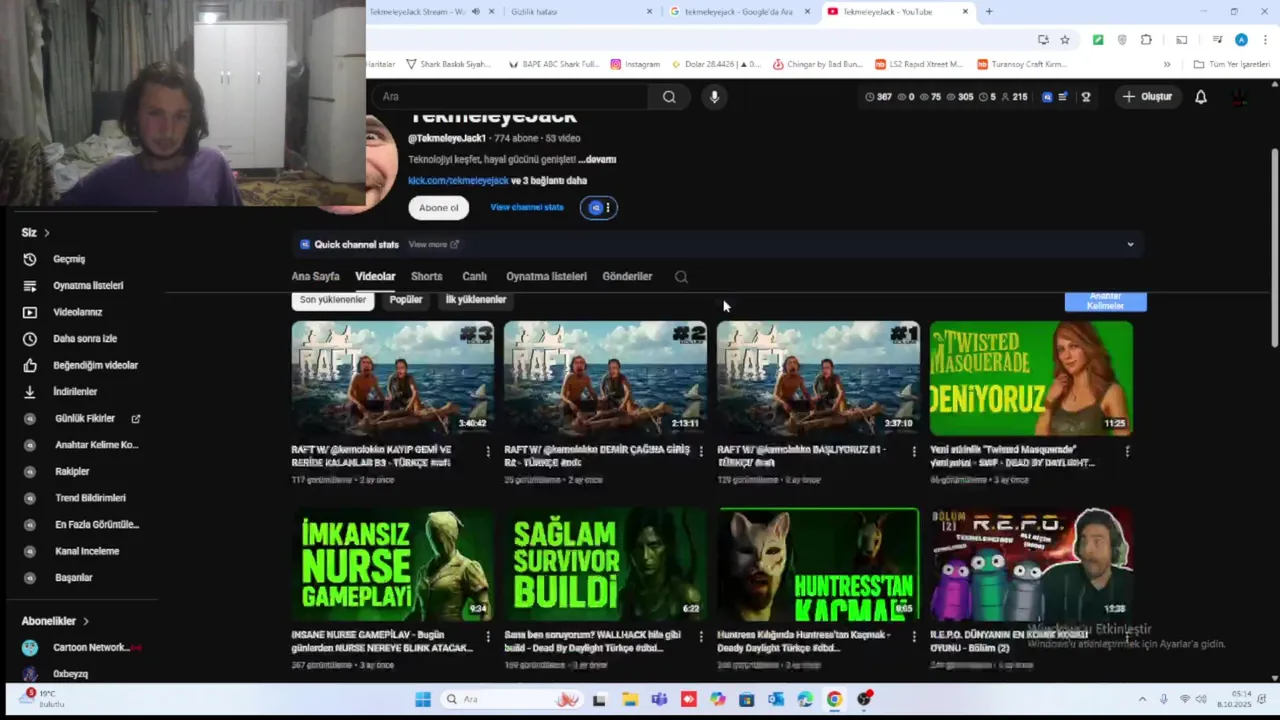Image resolution: width=1280 pixels, height=720 pixels.
Task: Open Daha sonra izle in sidebar
Action: (x=84, y=339)
